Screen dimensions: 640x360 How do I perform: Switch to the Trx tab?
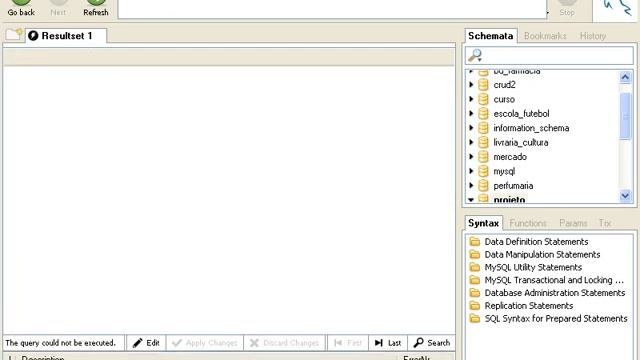tap(605, 223)
